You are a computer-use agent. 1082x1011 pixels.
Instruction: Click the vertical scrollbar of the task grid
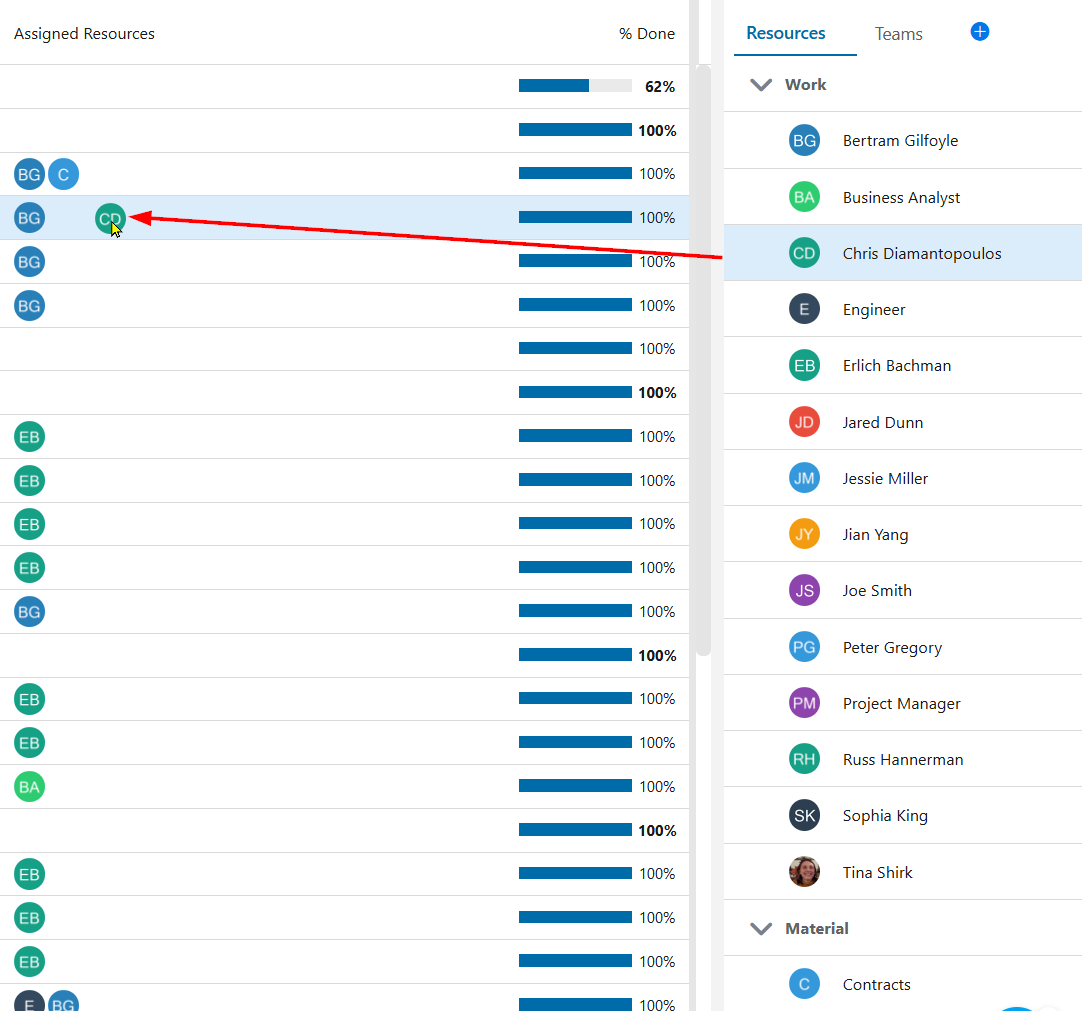coord(703,360)
